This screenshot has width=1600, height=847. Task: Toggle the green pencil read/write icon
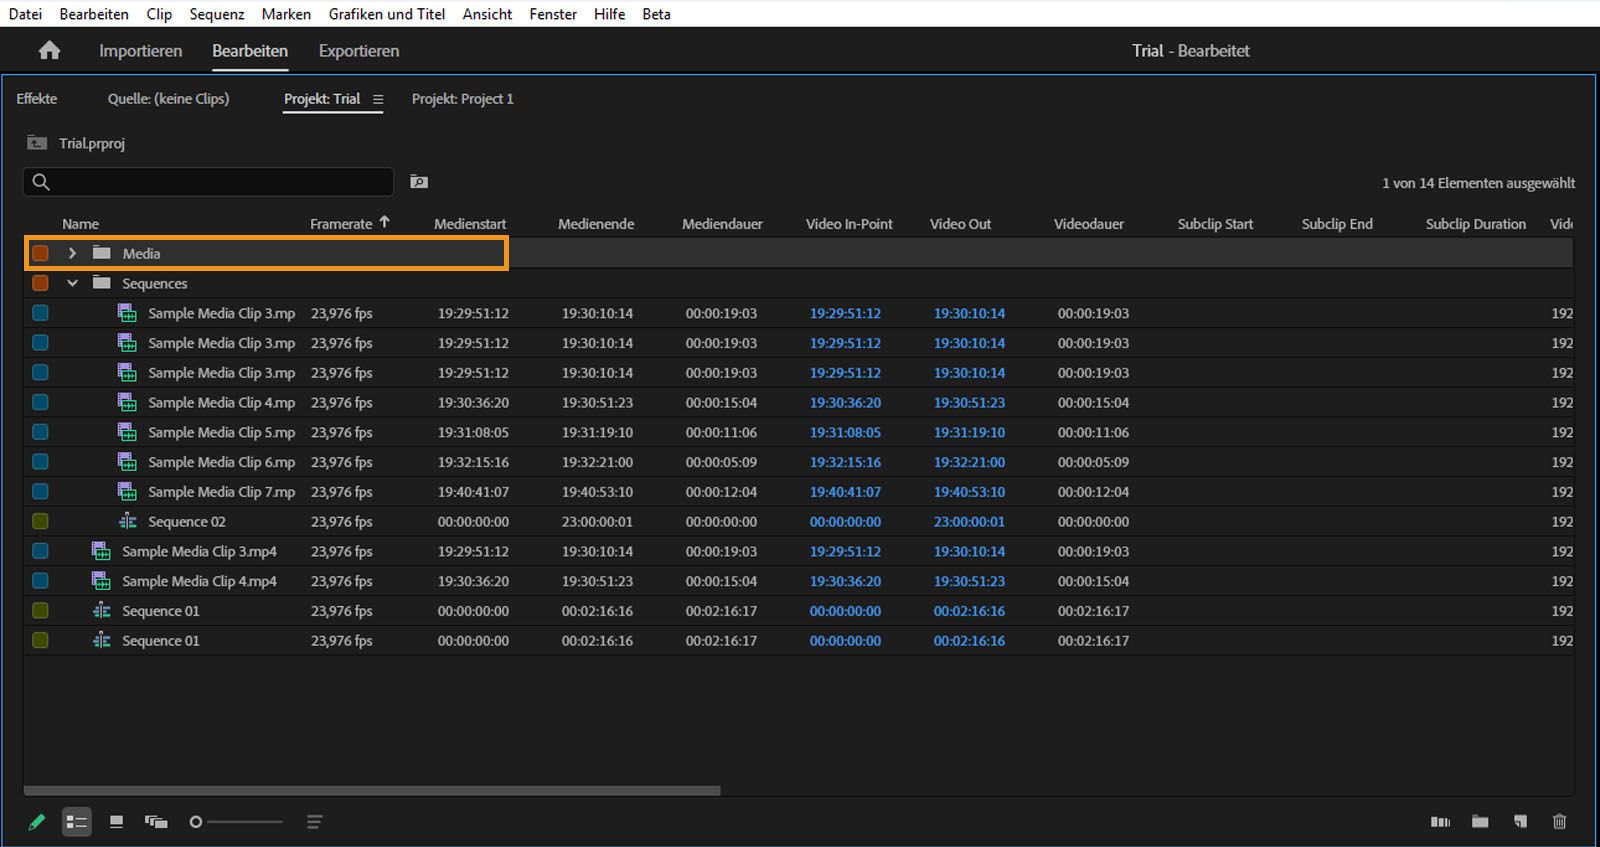37,822
